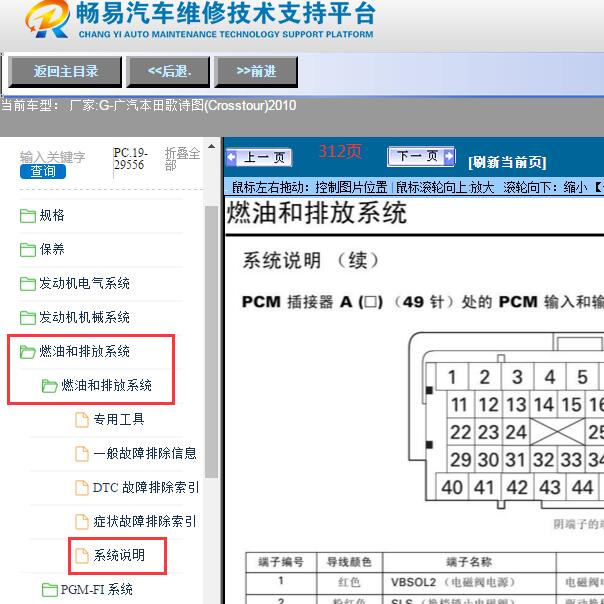Click the 一般故障排除信息 document icon
Image resolution: width=604 pixels, height=604 pixels.
coord(82,453)
